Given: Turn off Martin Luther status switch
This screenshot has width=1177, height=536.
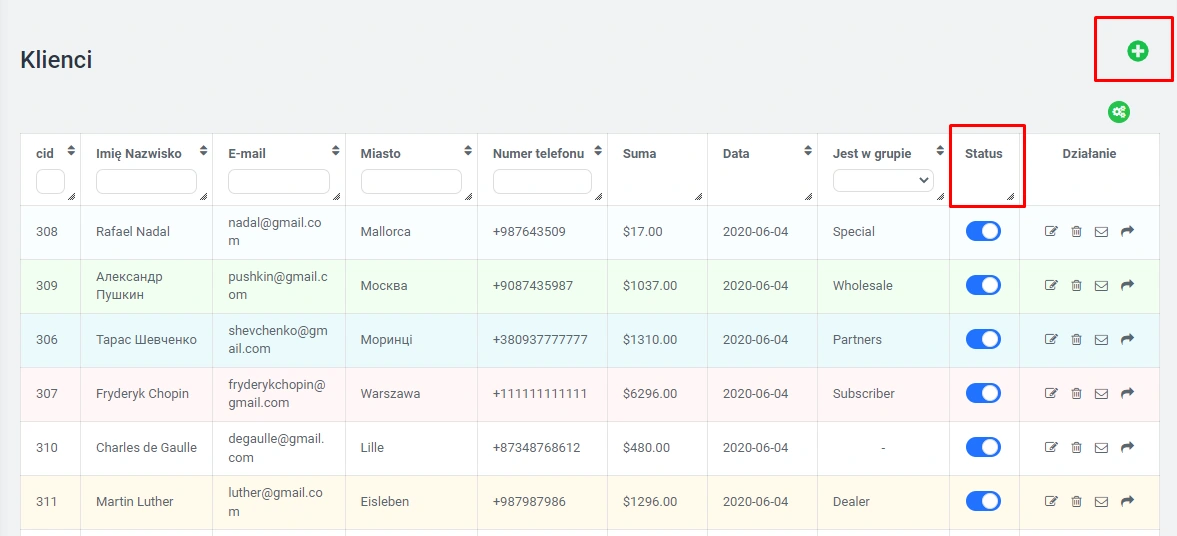Looking at the screenshot, I should (x=983, y=501).
